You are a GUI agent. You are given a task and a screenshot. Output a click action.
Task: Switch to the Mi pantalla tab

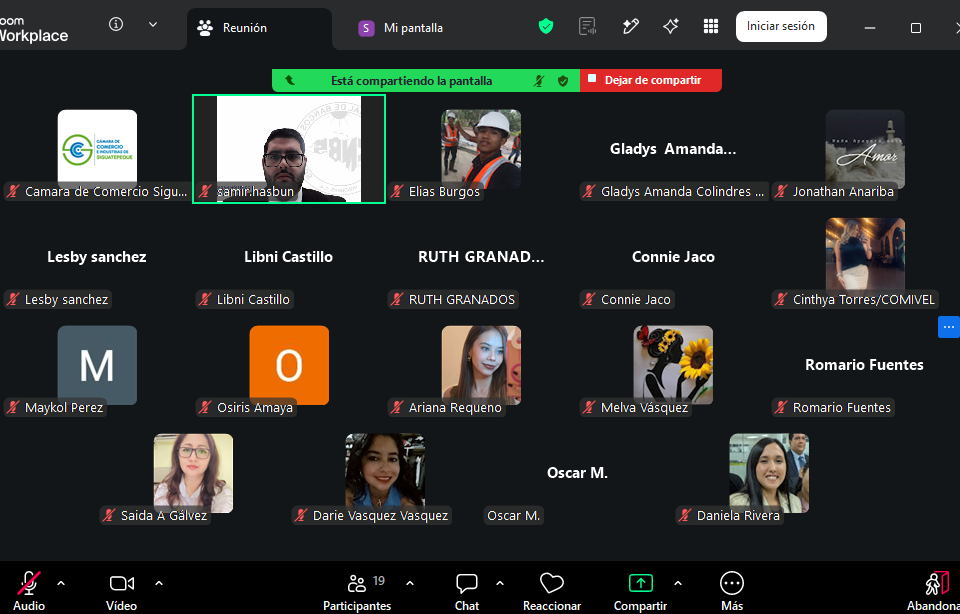(400, 28)
